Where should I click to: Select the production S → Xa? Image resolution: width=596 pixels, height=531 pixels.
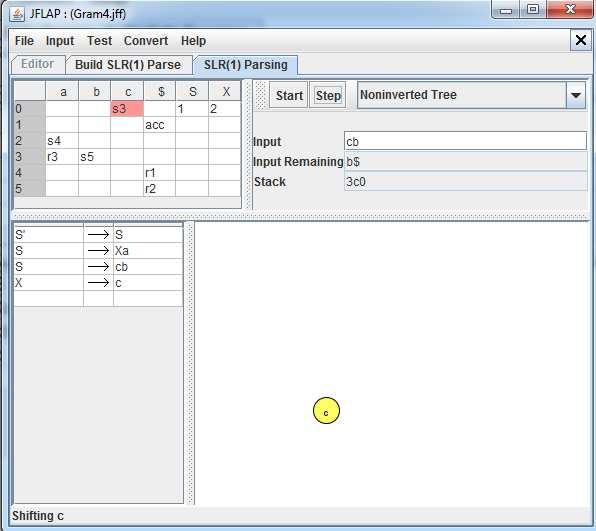coord(98,250)
